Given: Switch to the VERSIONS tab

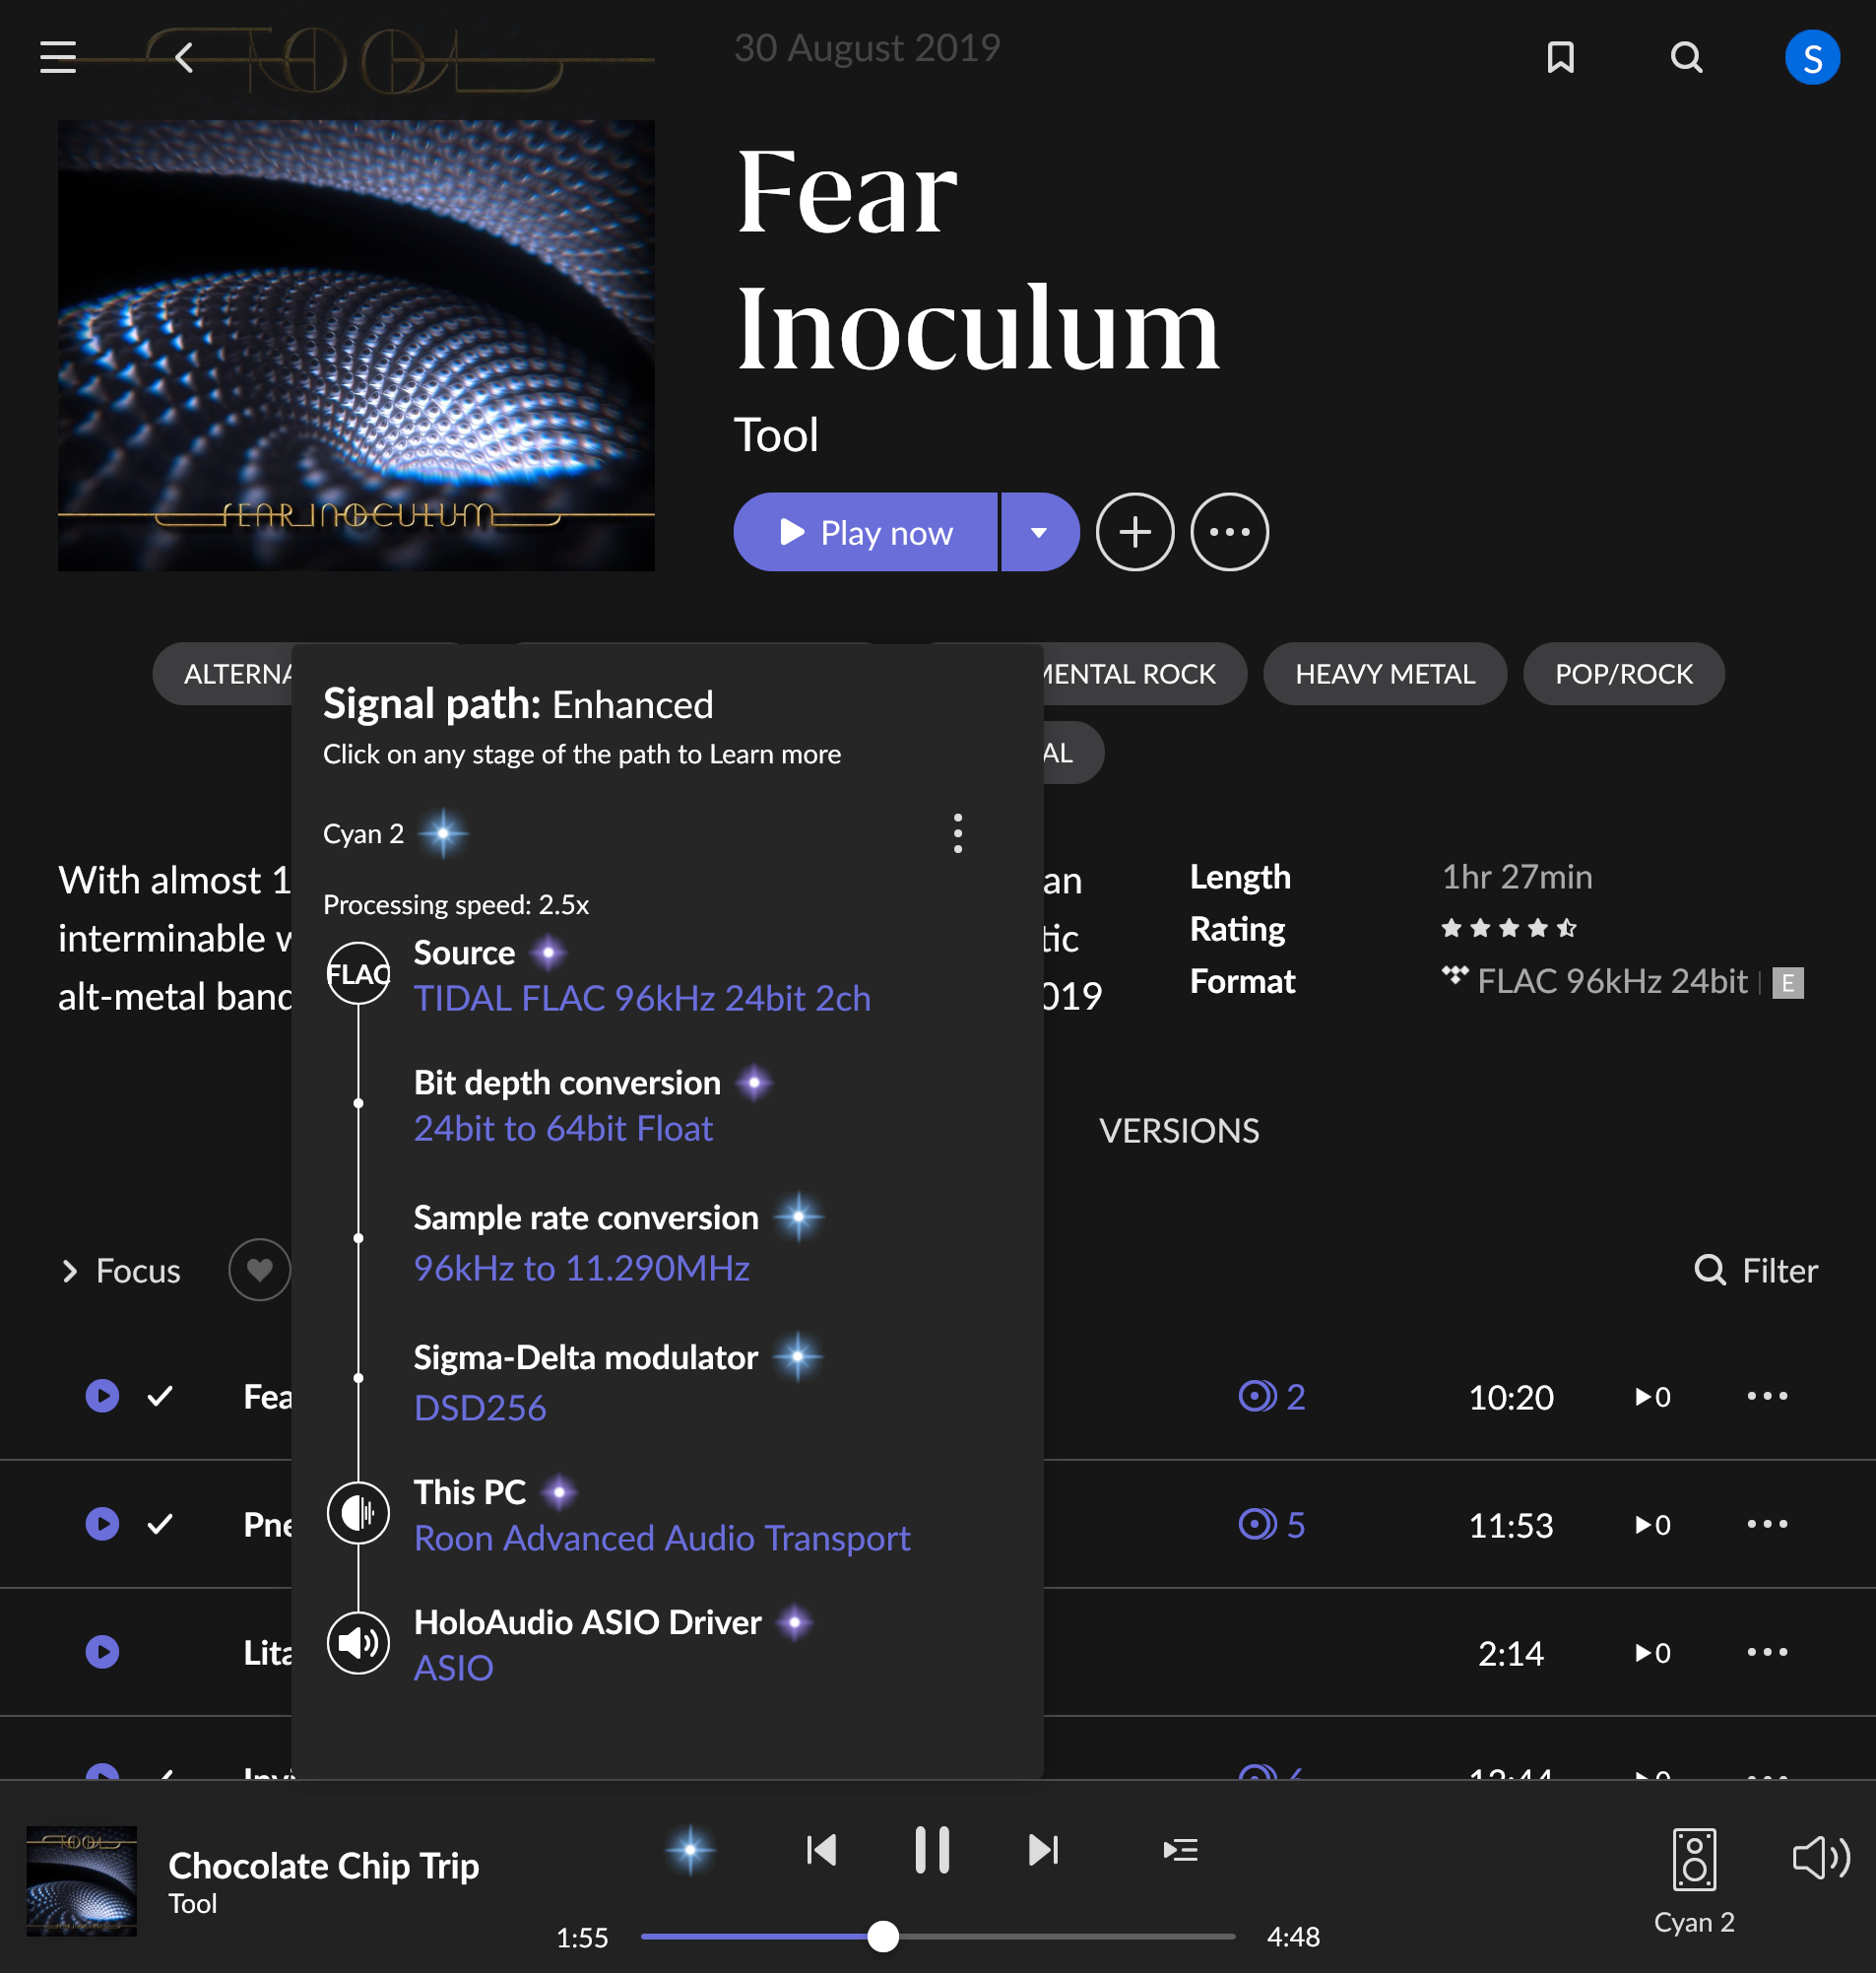Looking at the screenshot, I should tap(1178, 1131).
